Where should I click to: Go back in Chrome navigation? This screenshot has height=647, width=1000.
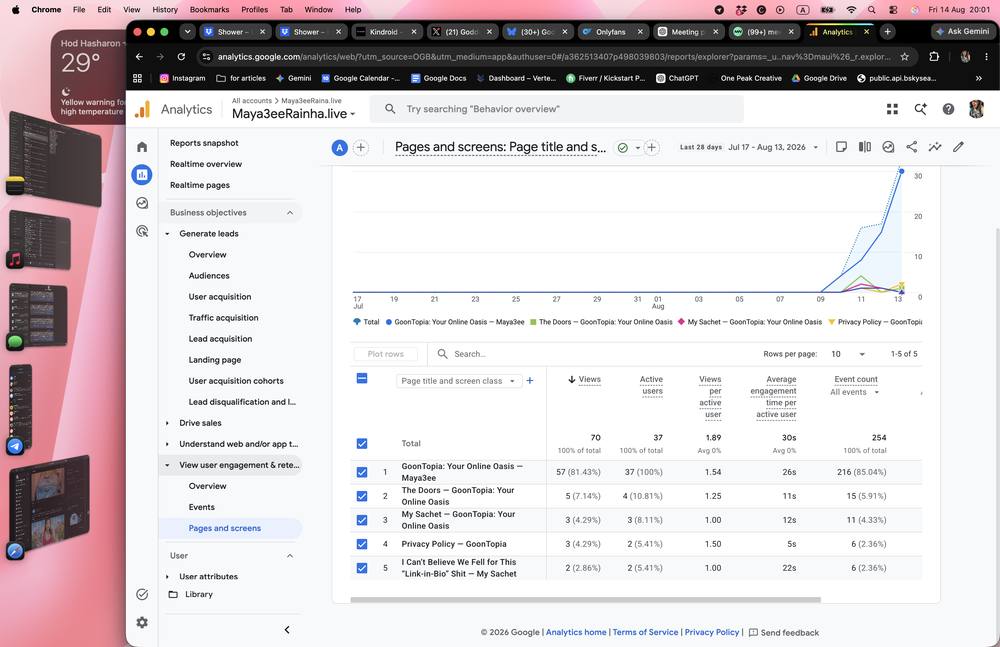pos(139,57)
